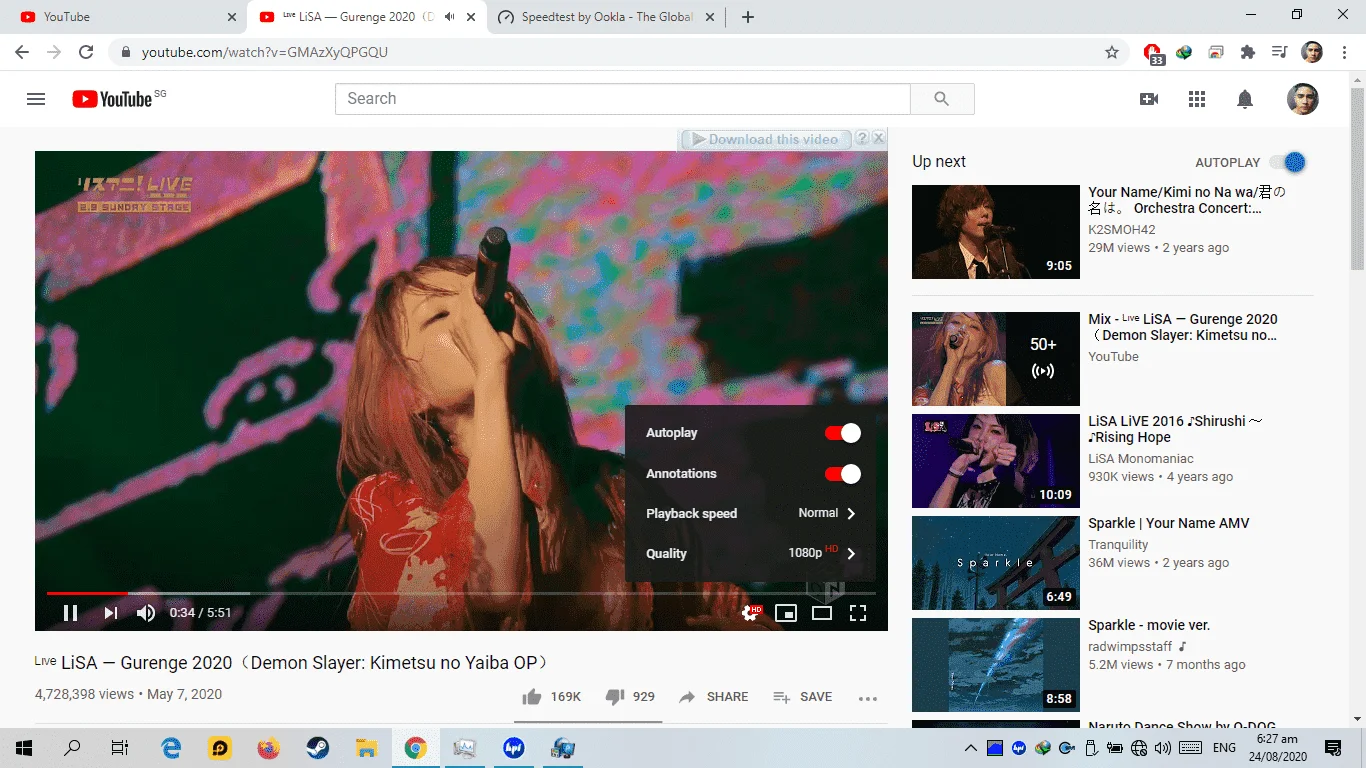Bookmark this page with the star icon

click(x=1112, y=52)
